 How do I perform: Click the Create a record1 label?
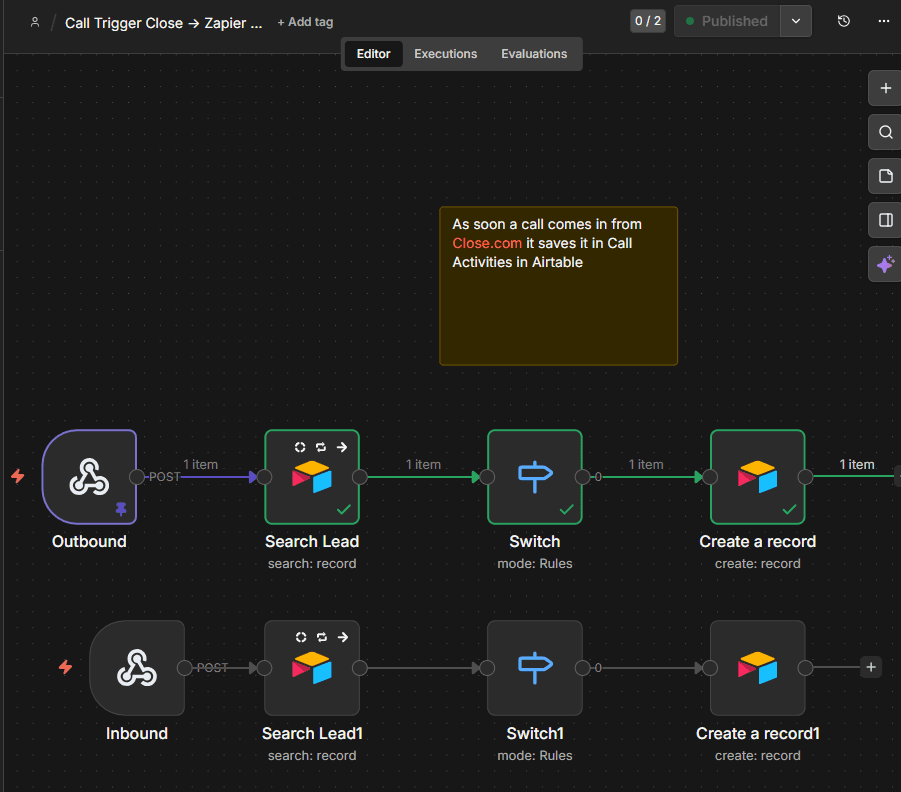click(x=758, y=733)
